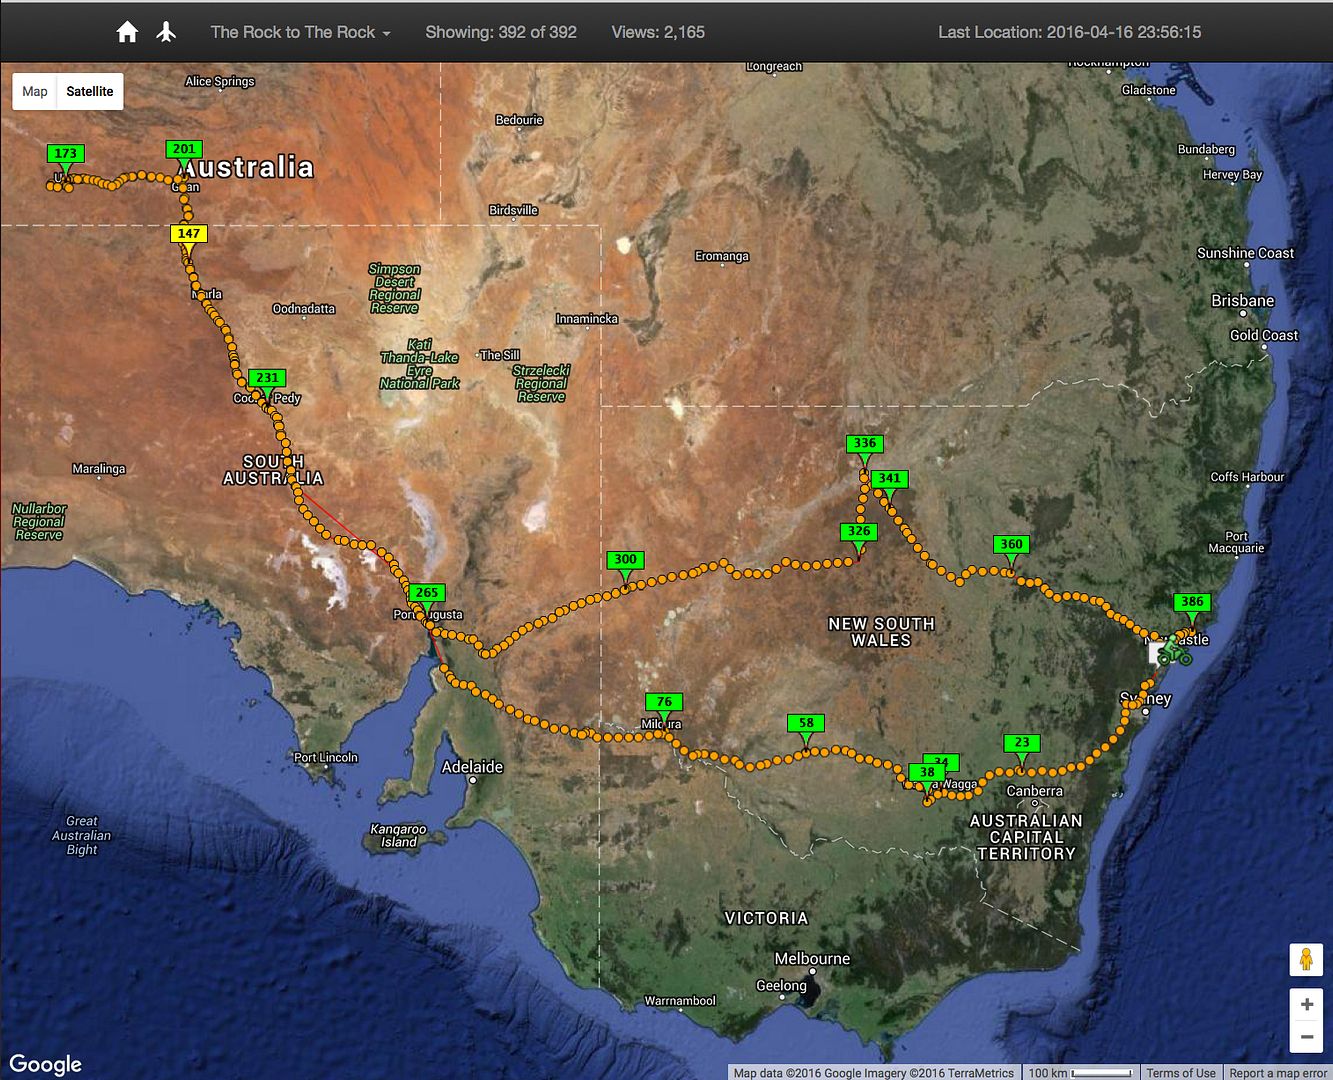Click the Innamincka map label

[x=587, y=319]
